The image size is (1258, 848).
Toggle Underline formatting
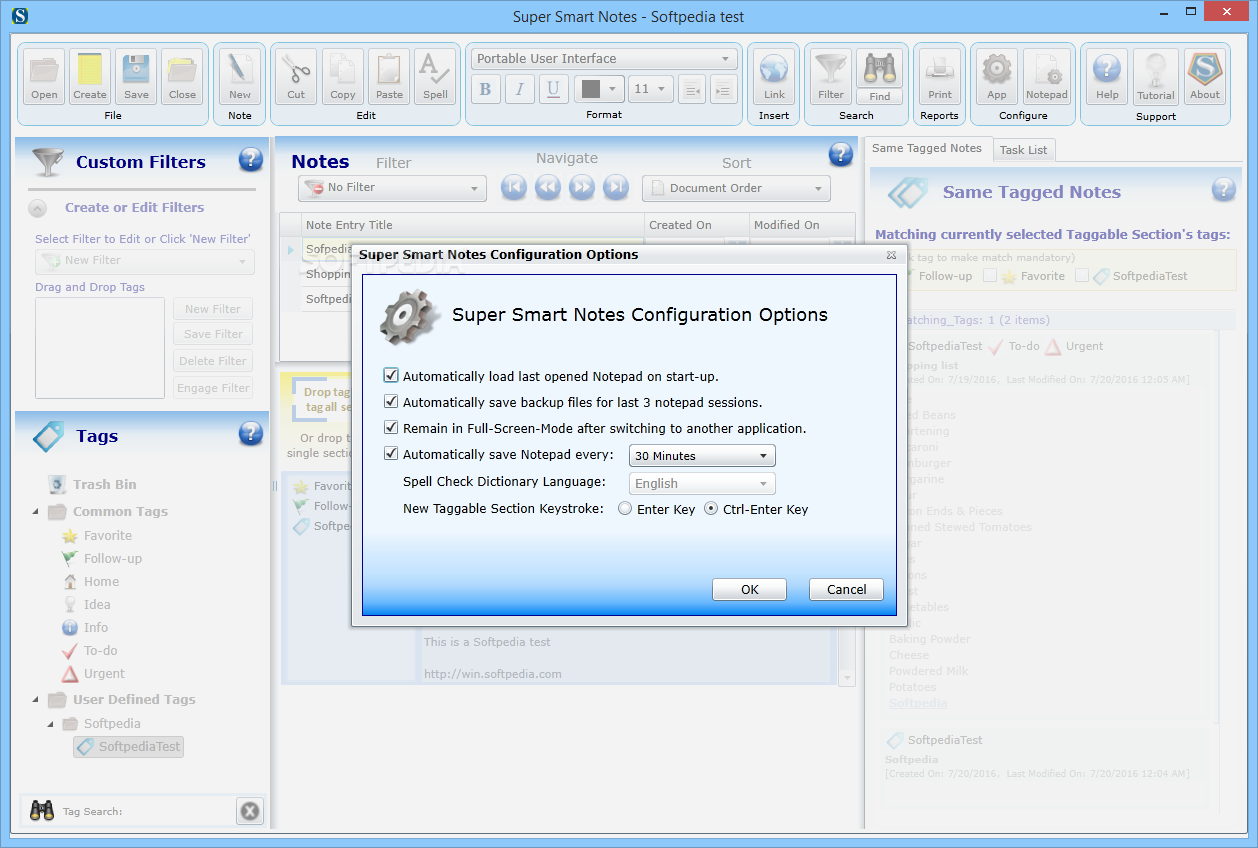pyautogui.click(x=554, y=89)
